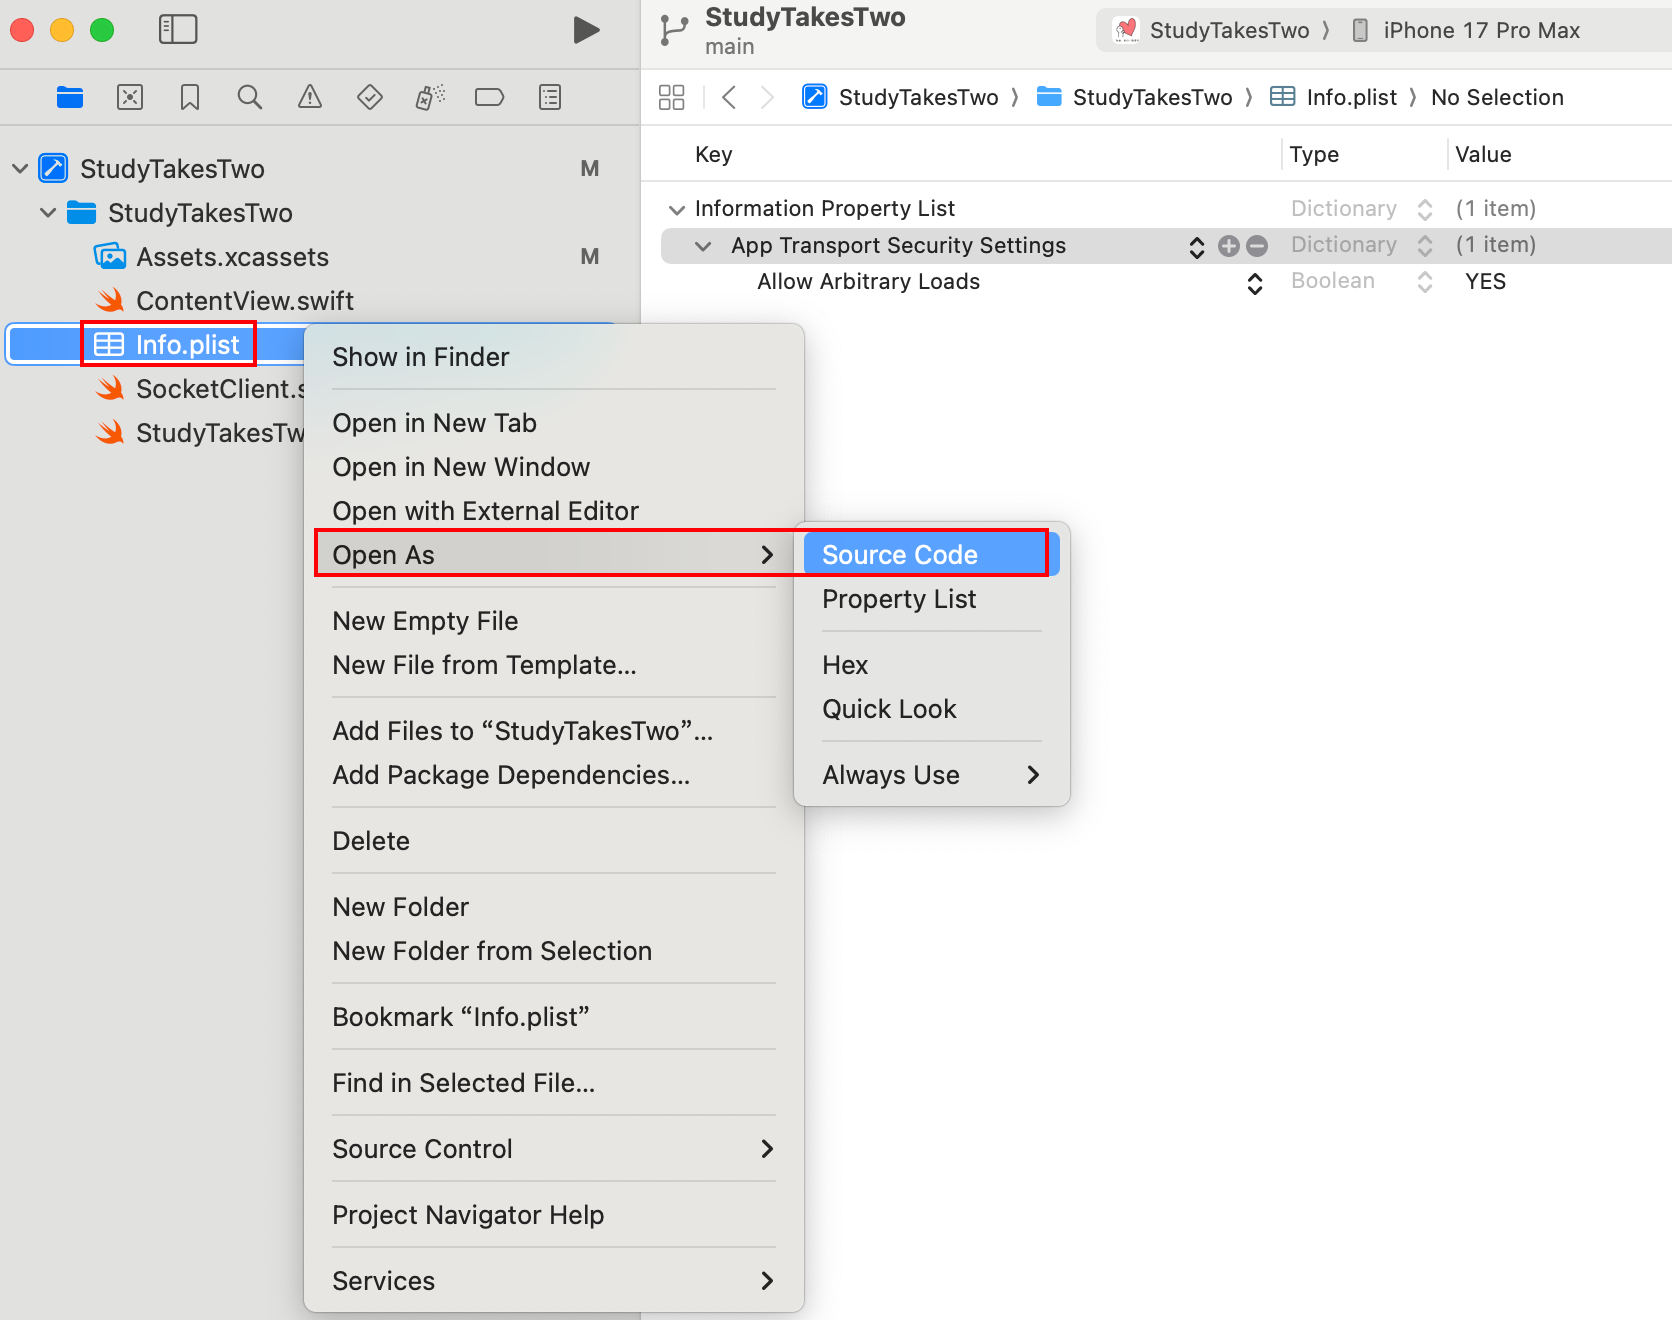1672x1320 pixels.
Task: Select ContentView.swift in the navigator
Action: pyautogui.click(x=244, y=301)
